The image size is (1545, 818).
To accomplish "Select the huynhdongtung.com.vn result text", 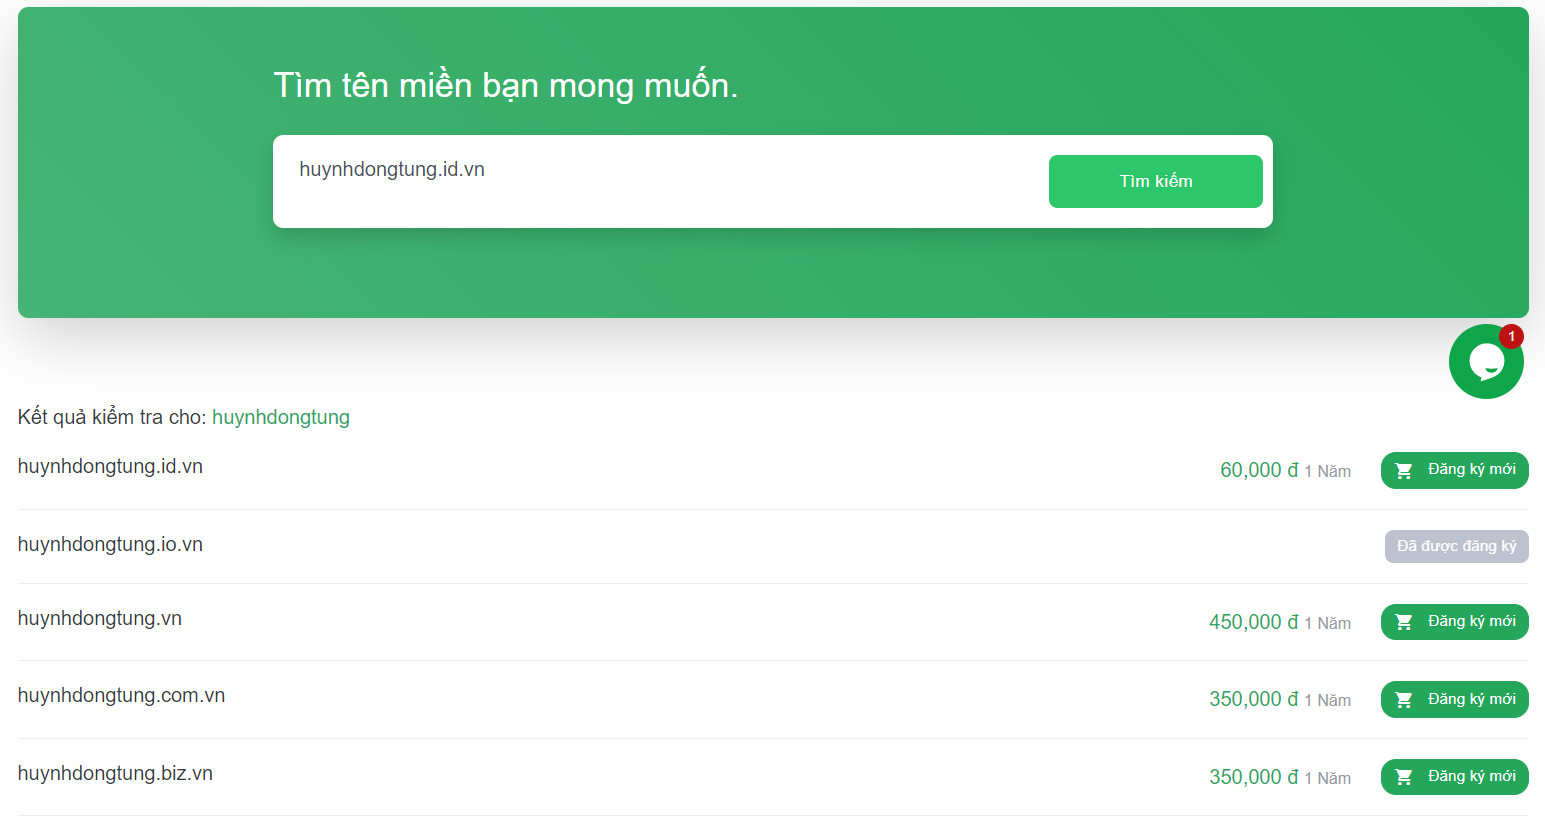I will coord(121,696).
